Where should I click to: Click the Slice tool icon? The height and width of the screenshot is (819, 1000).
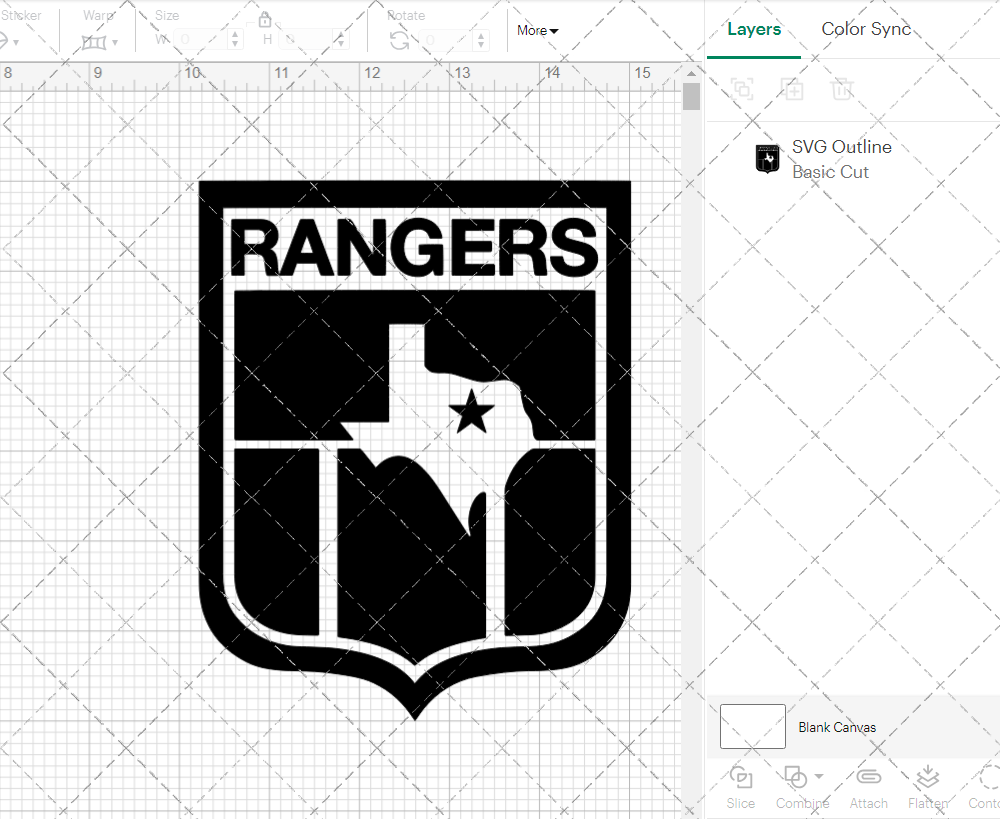(x=741, y=778)
